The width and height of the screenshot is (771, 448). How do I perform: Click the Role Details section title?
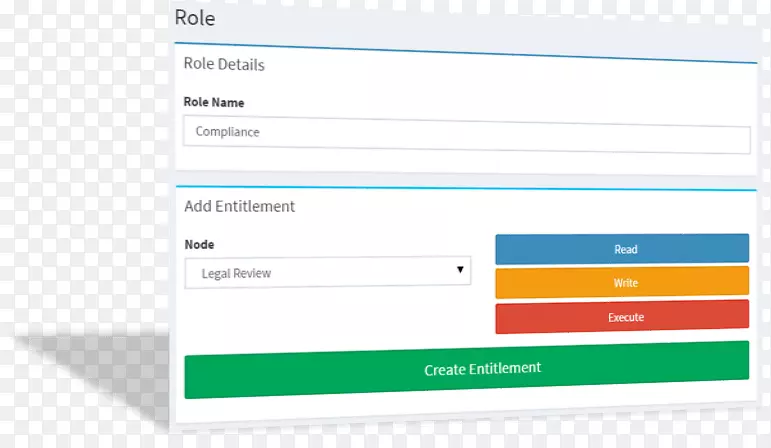pyautogui.click(x=224, y=64)
